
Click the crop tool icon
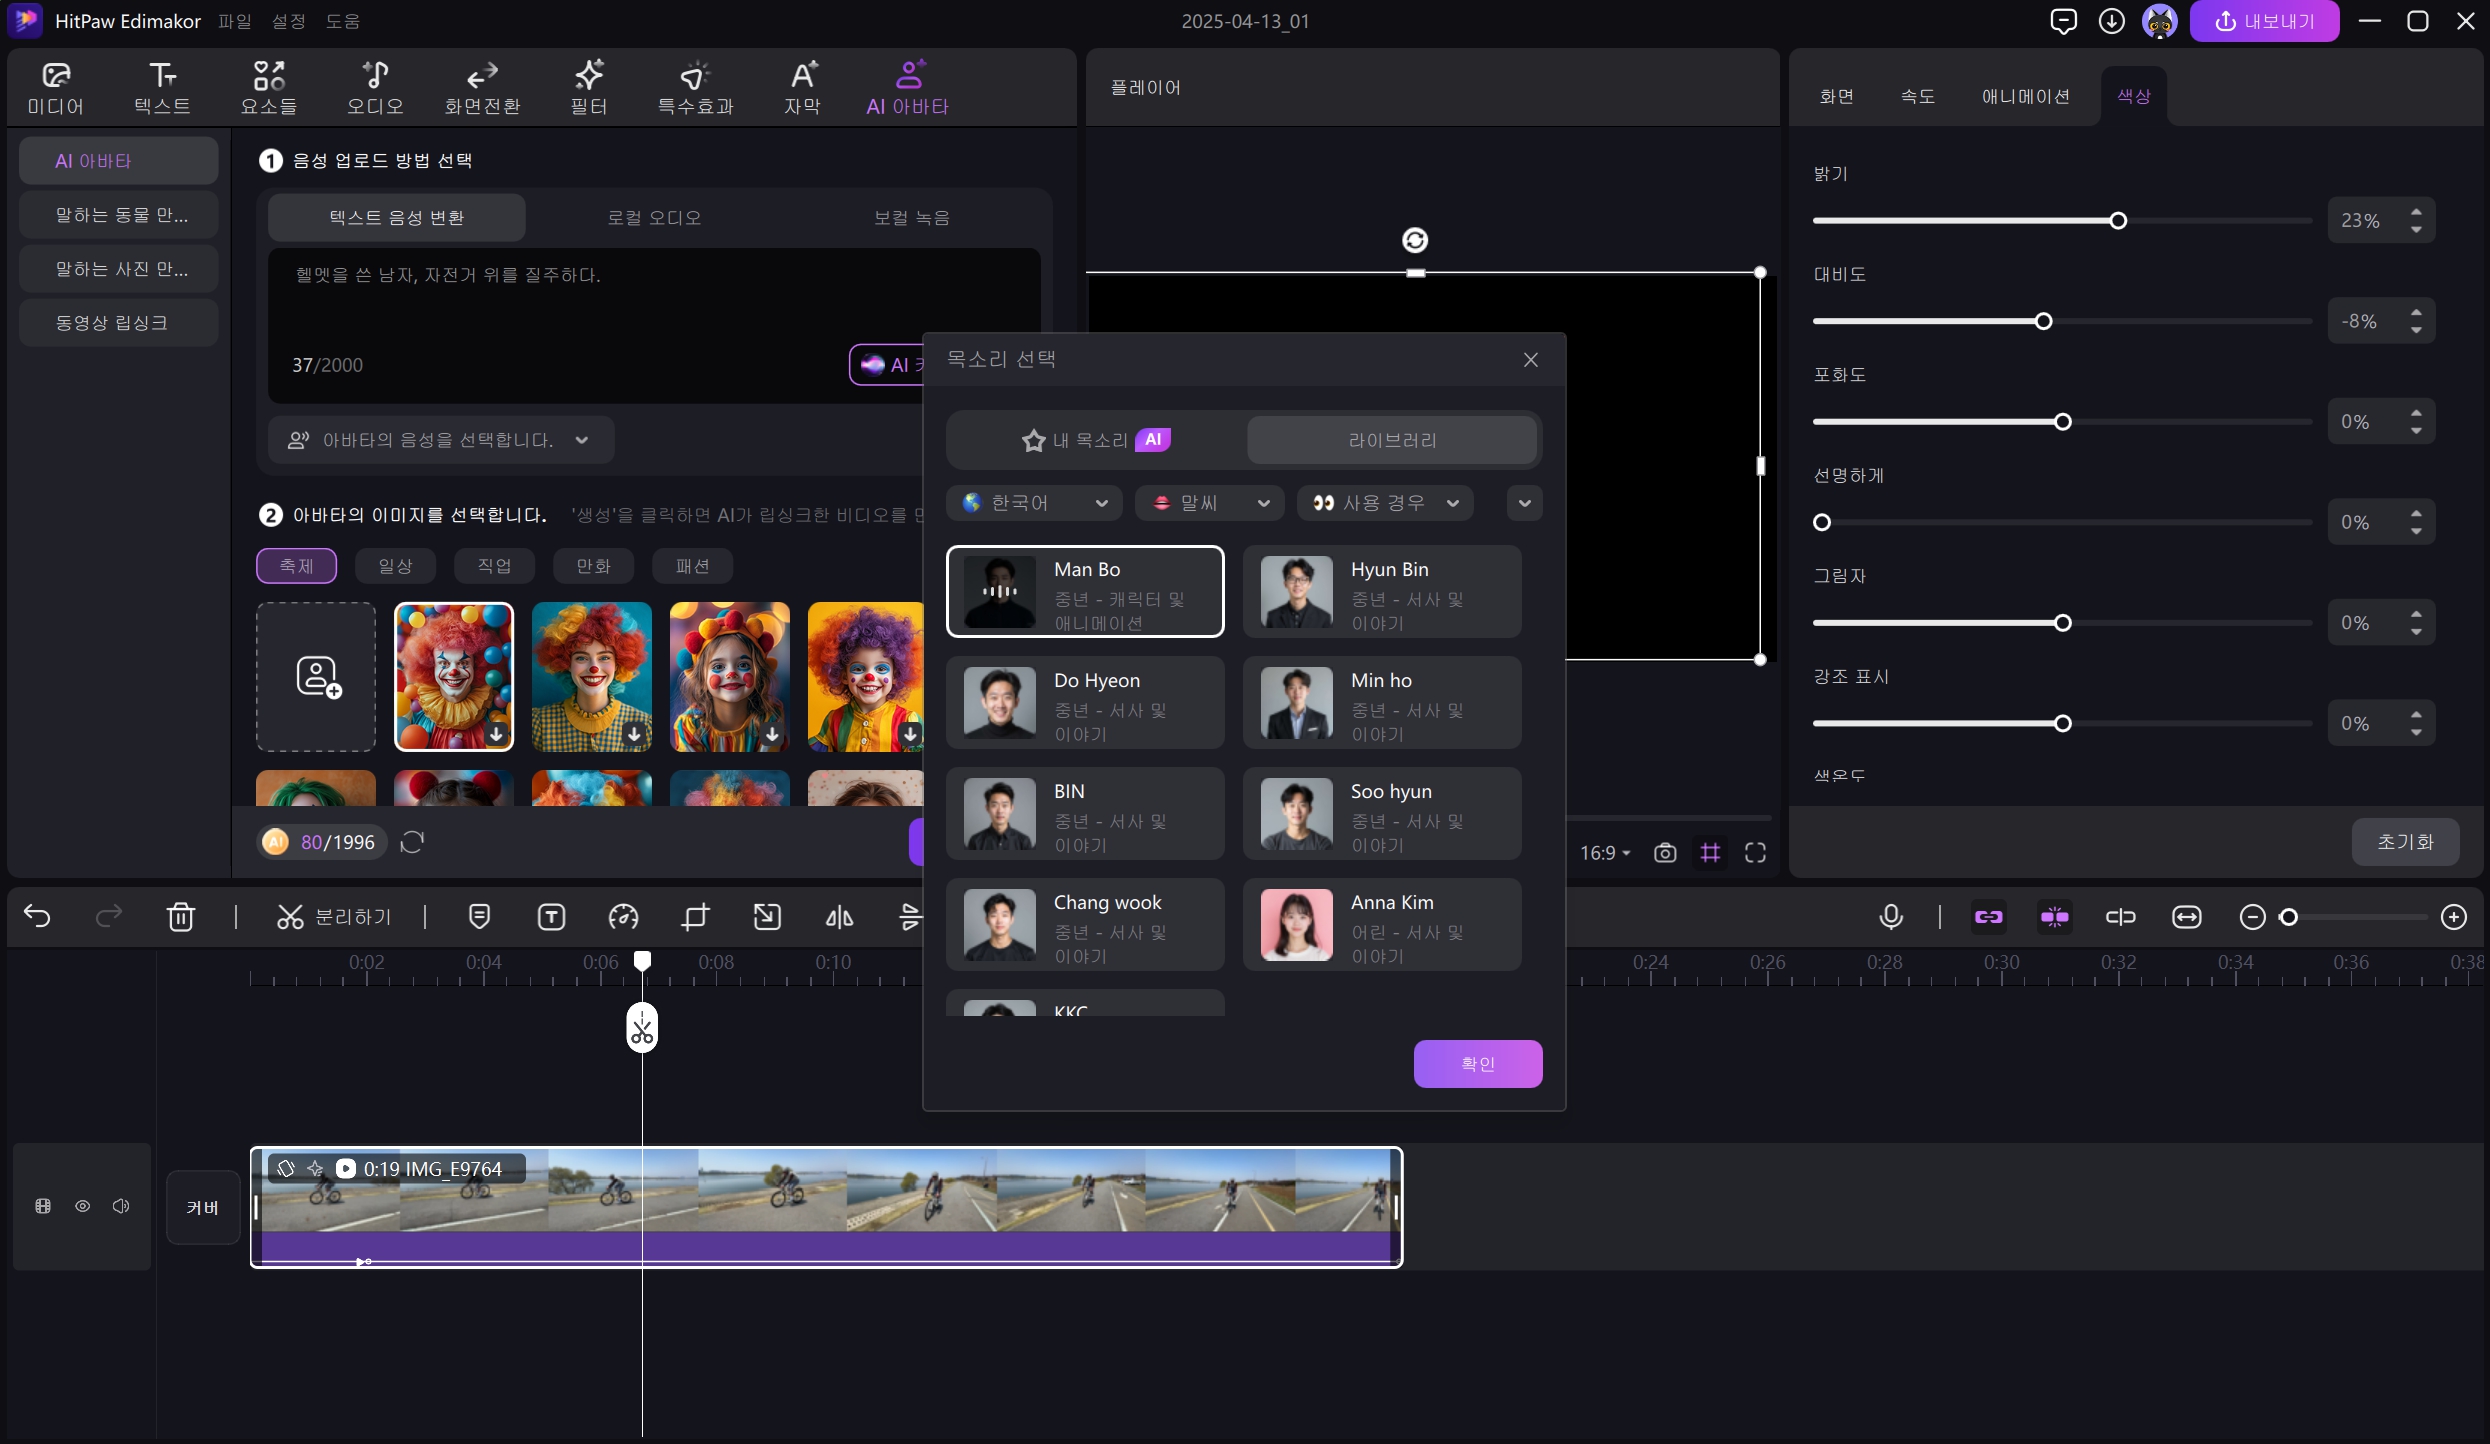point(695,917)
